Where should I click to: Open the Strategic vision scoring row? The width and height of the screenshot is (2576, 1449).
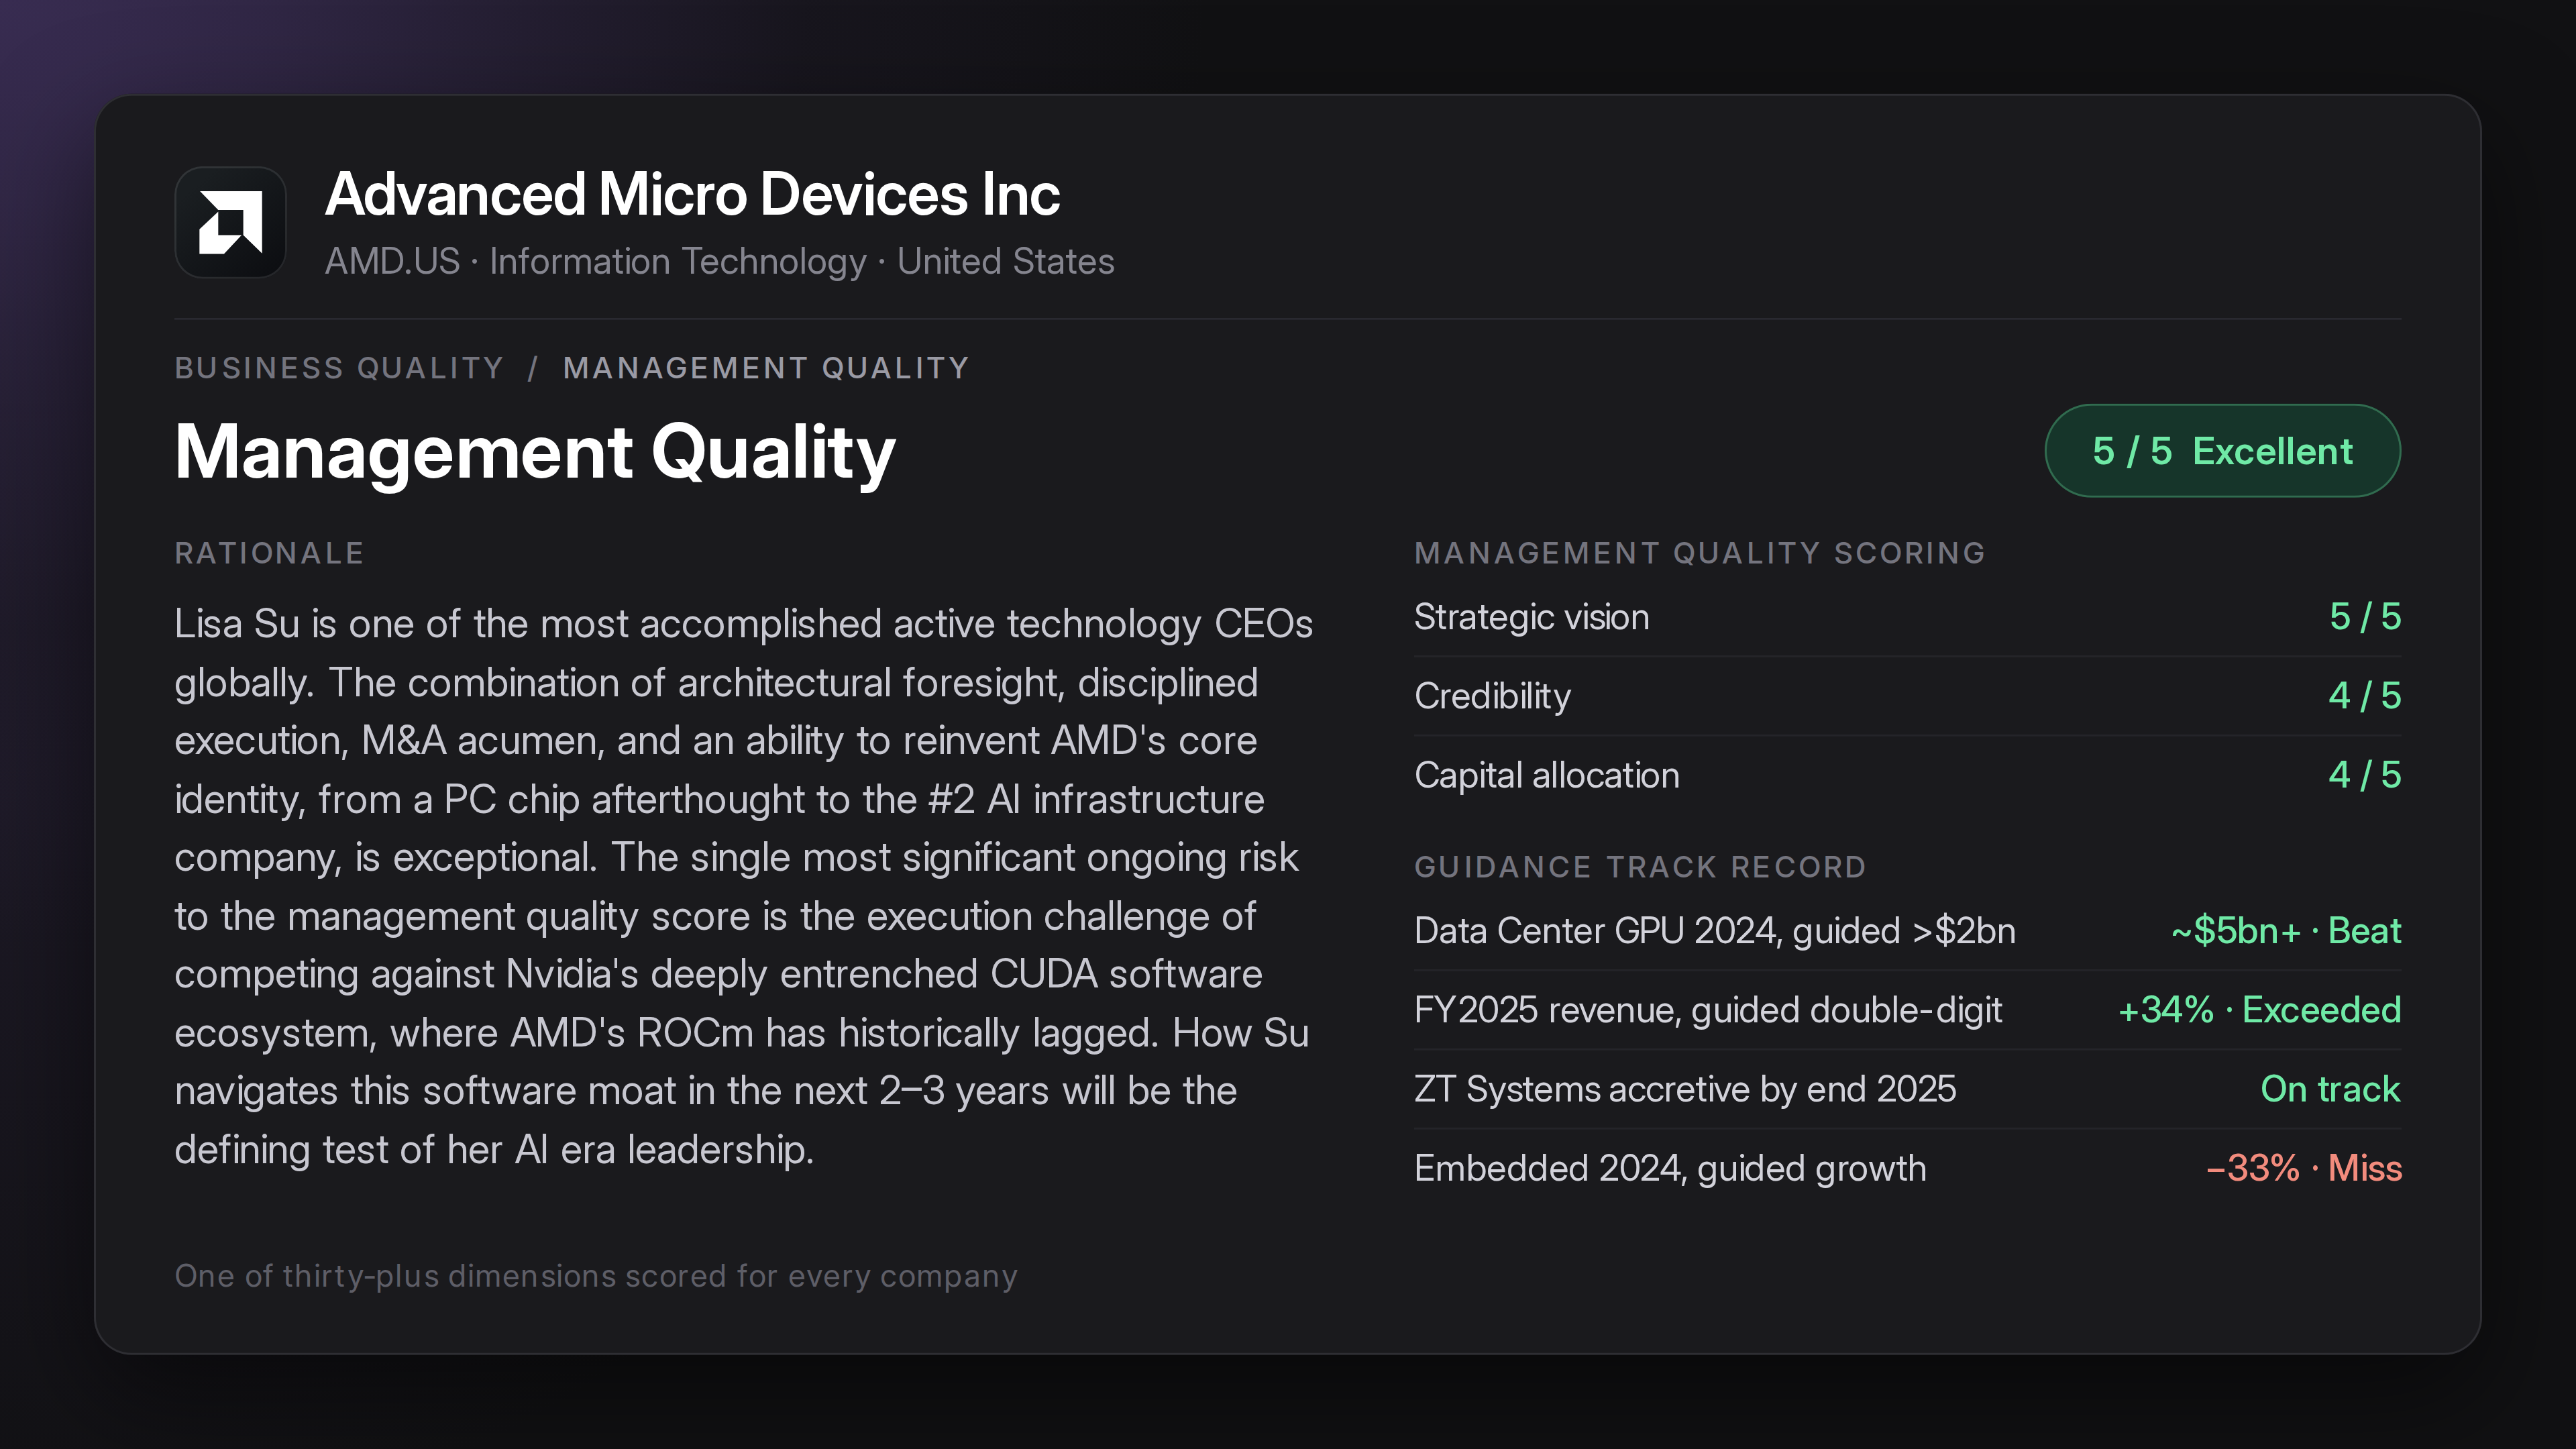point(1907,617)
